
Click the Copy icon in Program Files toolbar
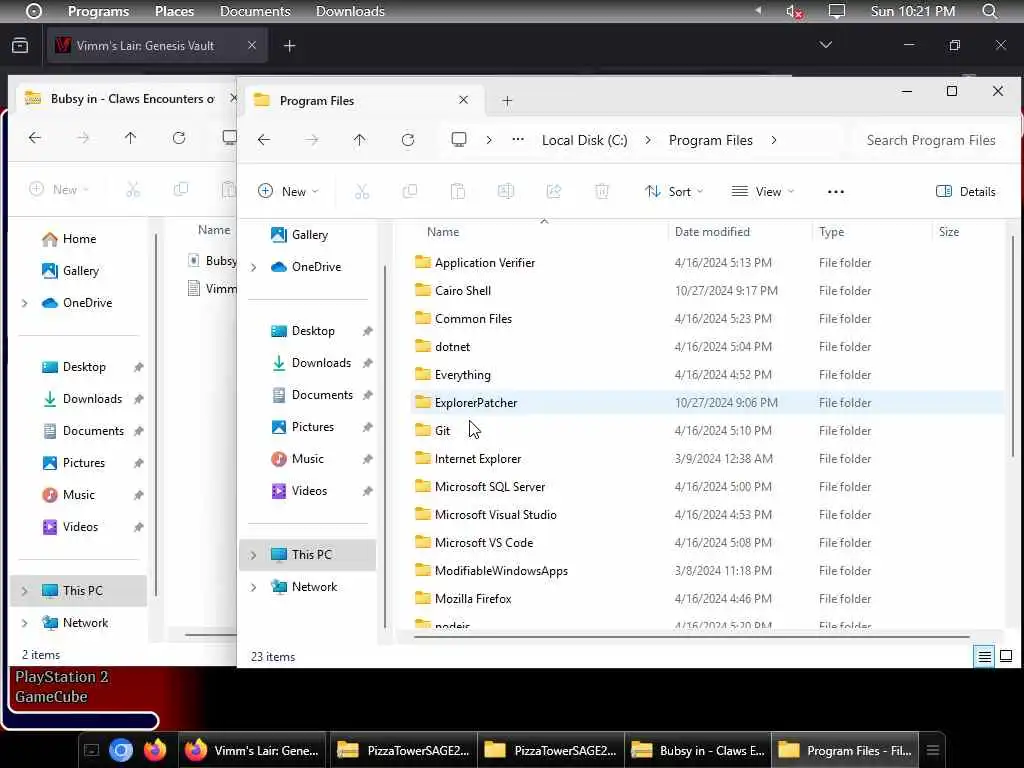tap(410, 191)
